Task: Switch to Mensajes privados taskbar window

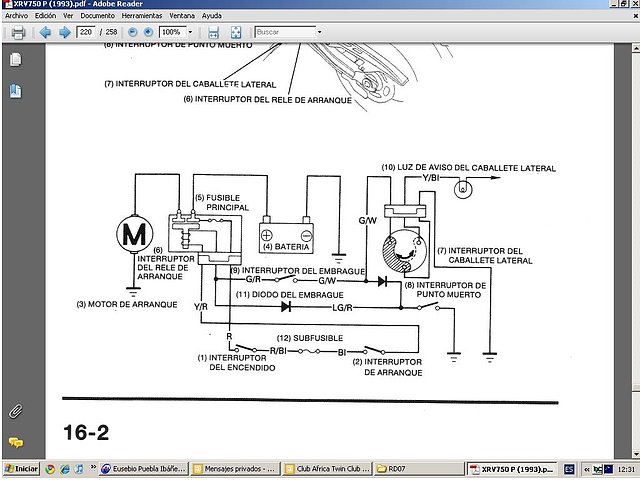Action: click(236, 469)
